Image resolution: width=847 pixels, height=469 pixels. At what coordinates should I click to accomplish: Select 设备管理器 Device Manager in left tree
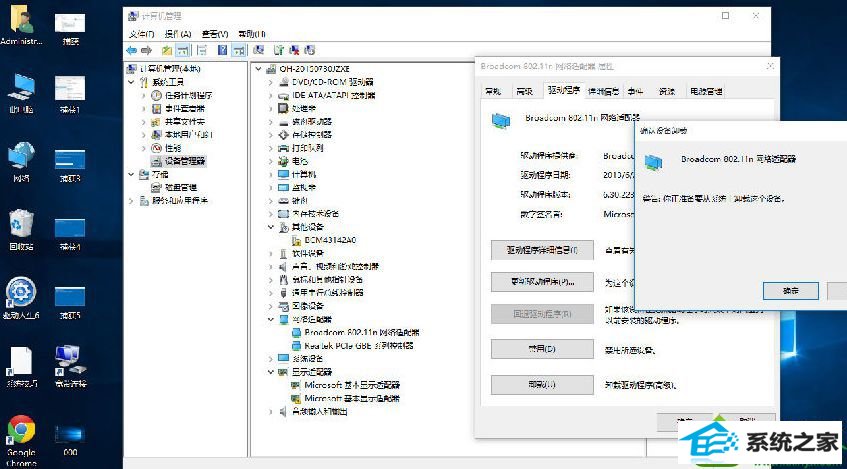tap(185, 161)
